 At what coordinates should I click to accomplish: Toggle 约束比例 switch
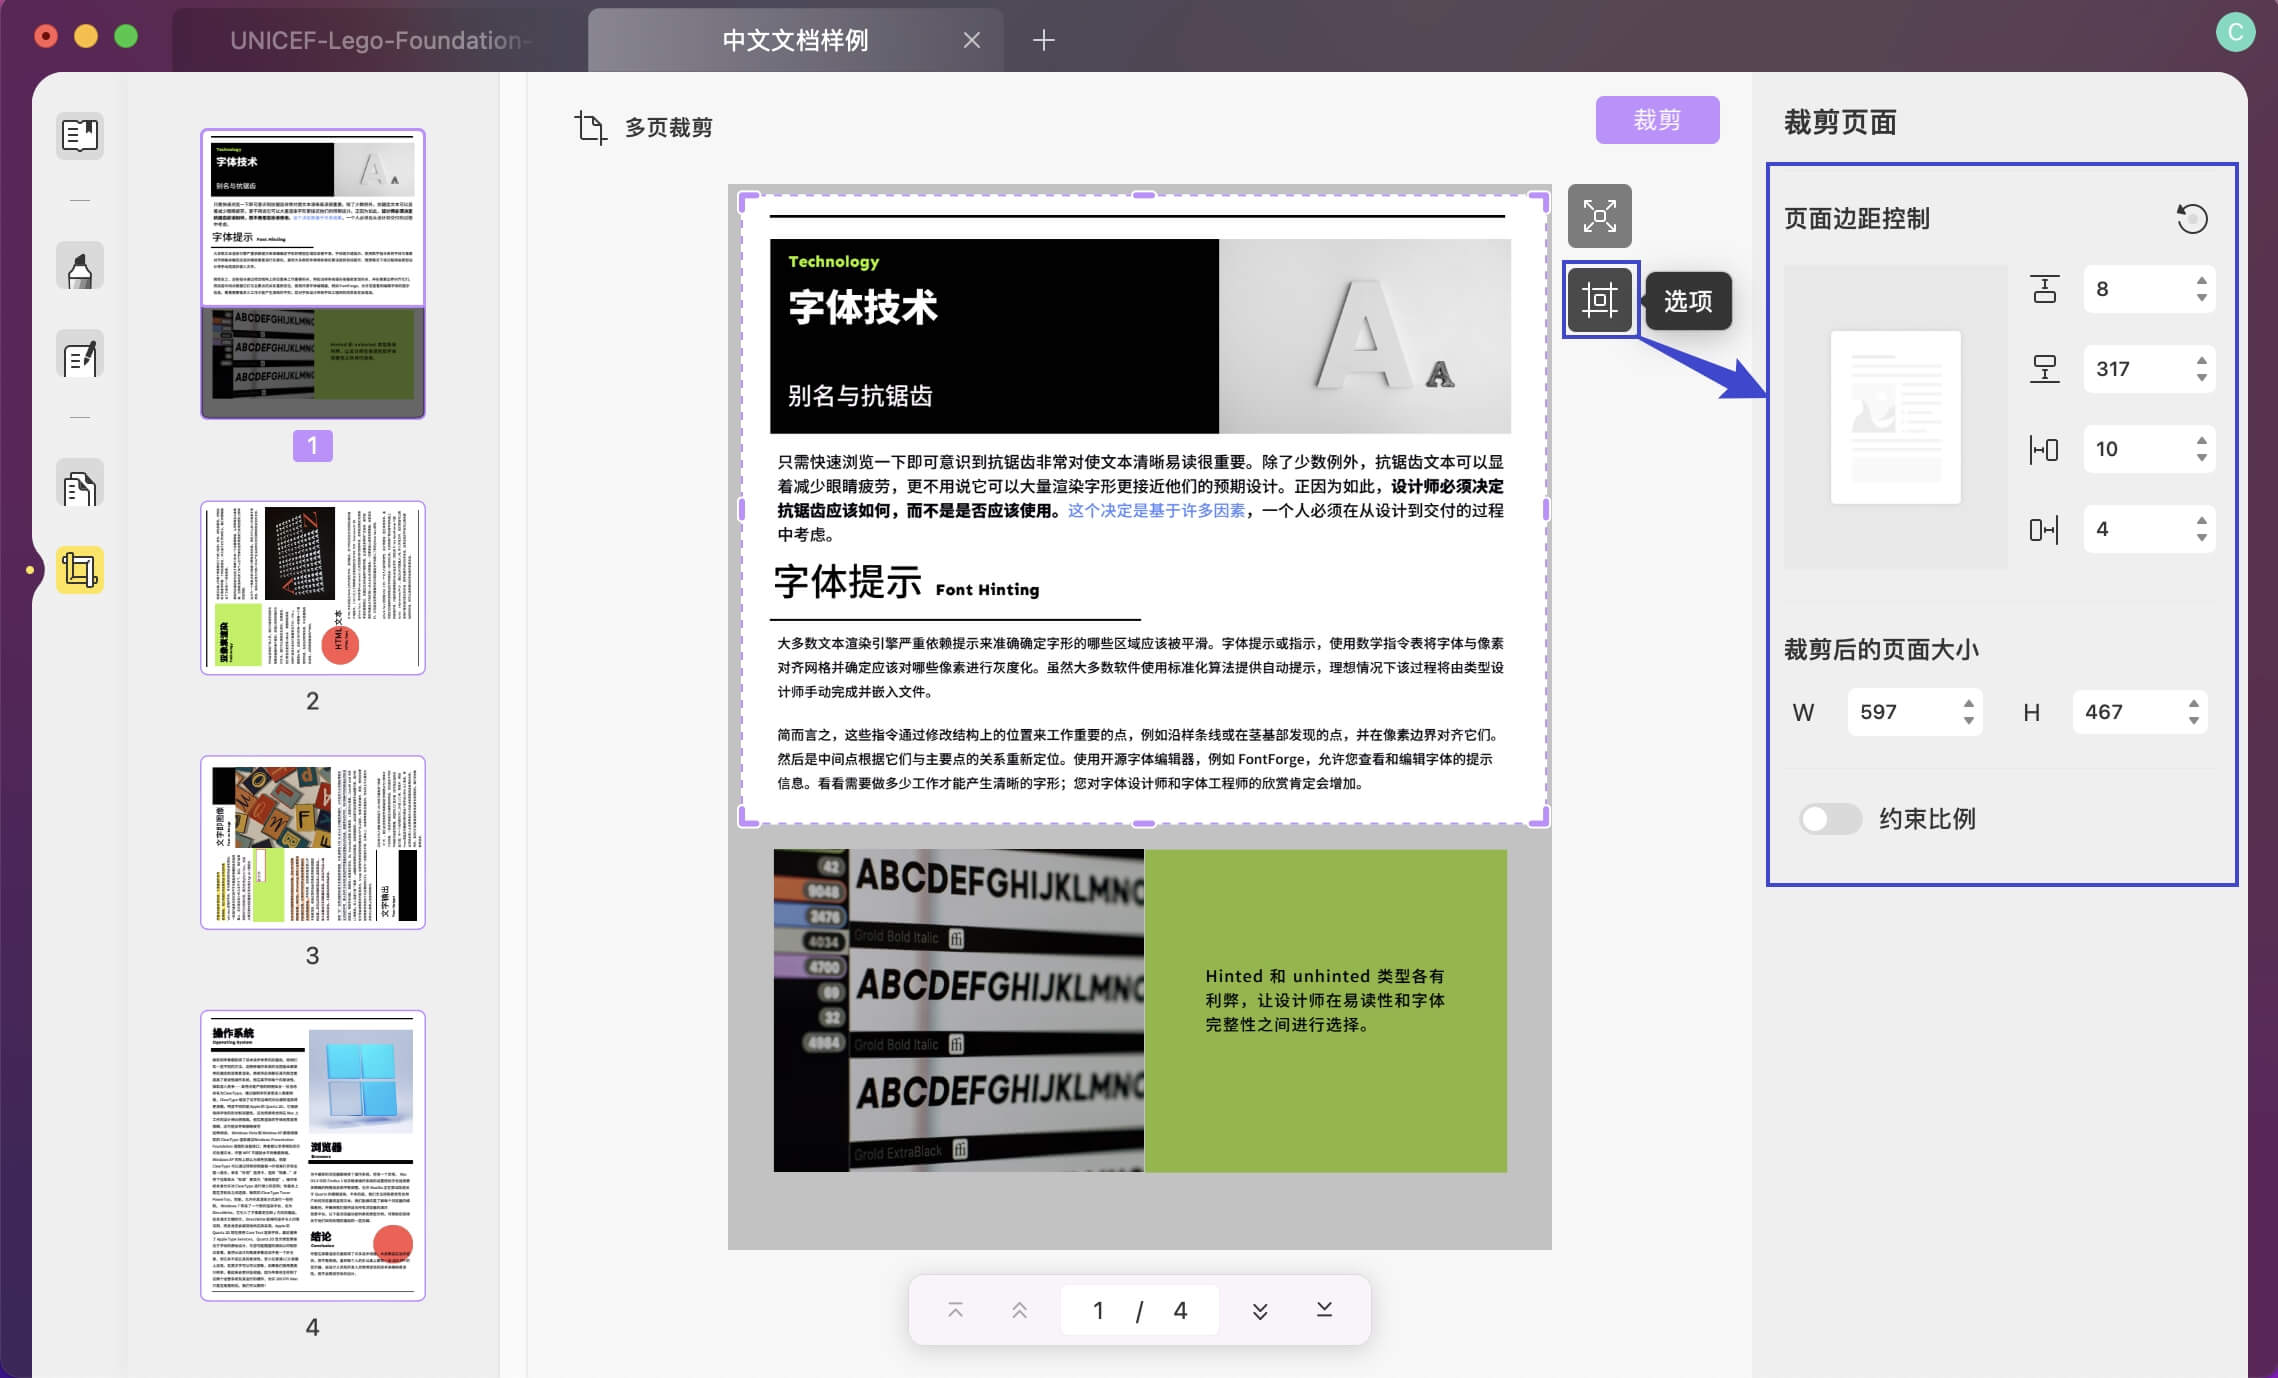tap(1830, 819)
